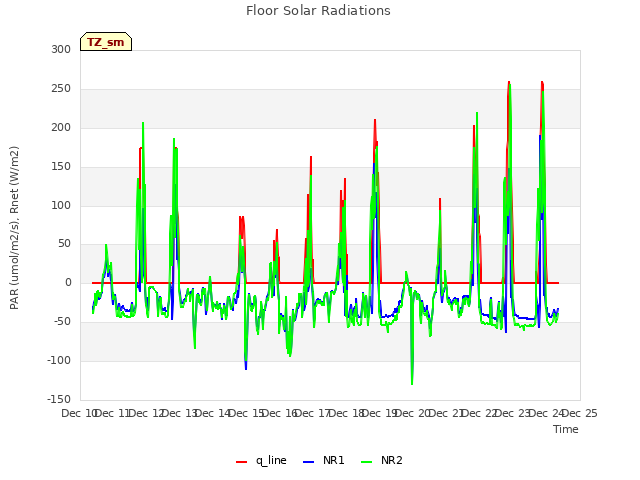Click the blue NR1 legend swatch
Screen dimensions: 640x480
[308, 462]
